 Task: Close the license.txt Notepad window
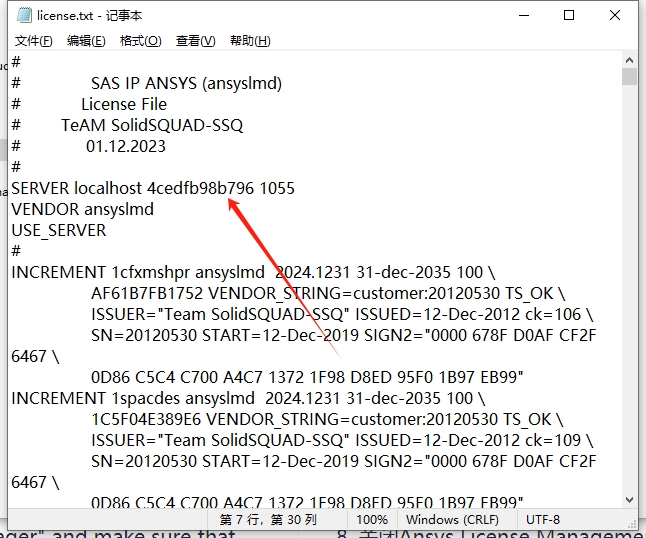pyautogui.click(x=615, y=15)
